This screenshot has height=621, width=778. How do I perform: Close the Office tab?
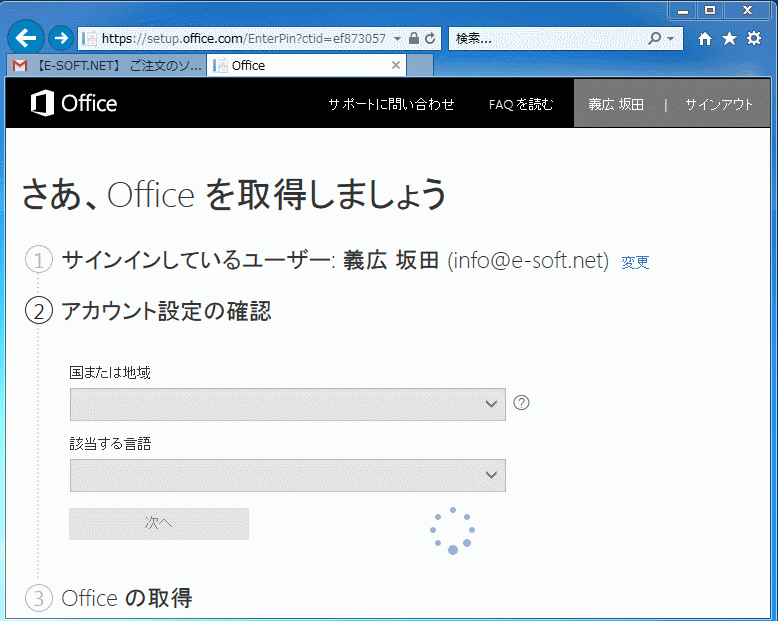click(395, 65)
